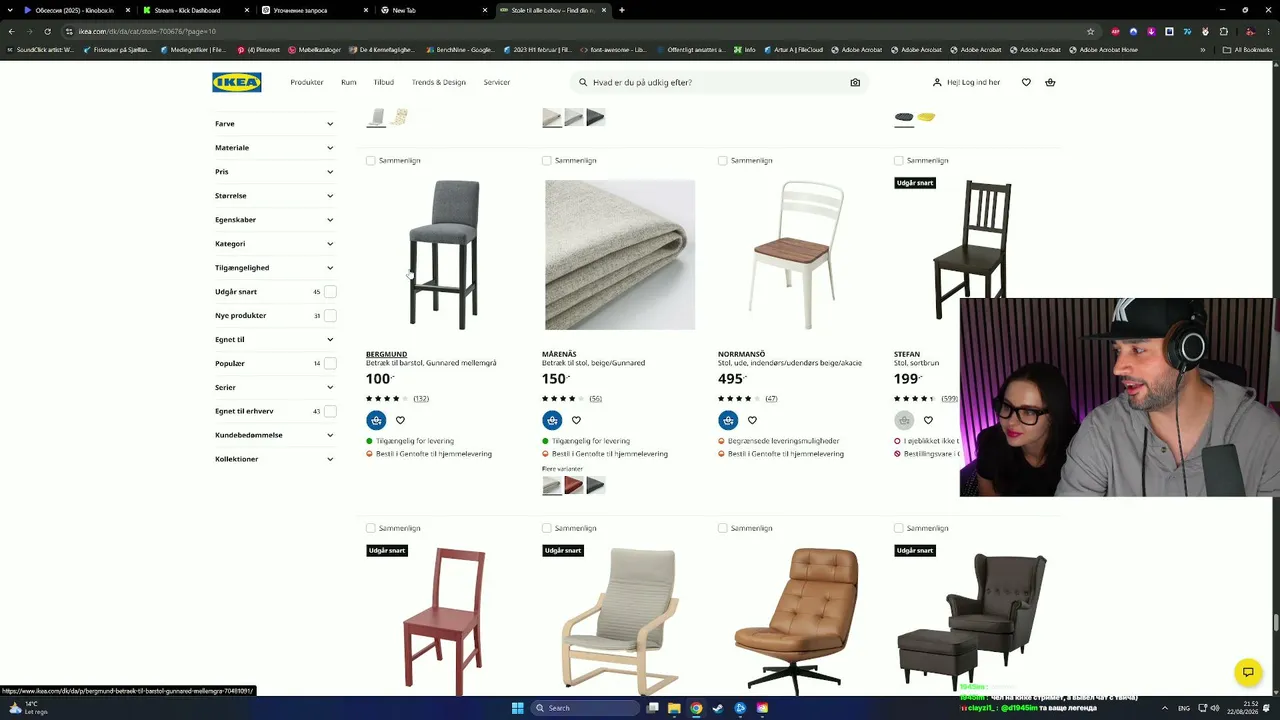Open the Pinterest bookmark
Viewport: 1280px width, 720px height.
coord(259,50)
